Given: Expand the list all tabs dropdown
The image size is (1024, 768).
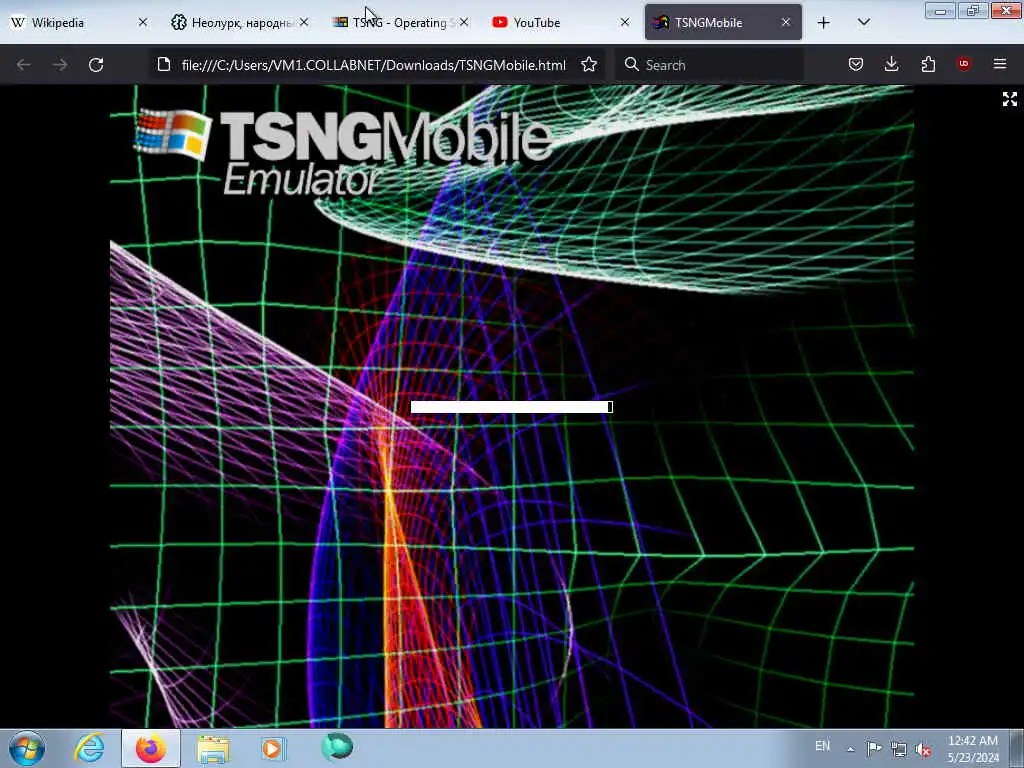Looking at the screenshot, I should coord(863,22).
